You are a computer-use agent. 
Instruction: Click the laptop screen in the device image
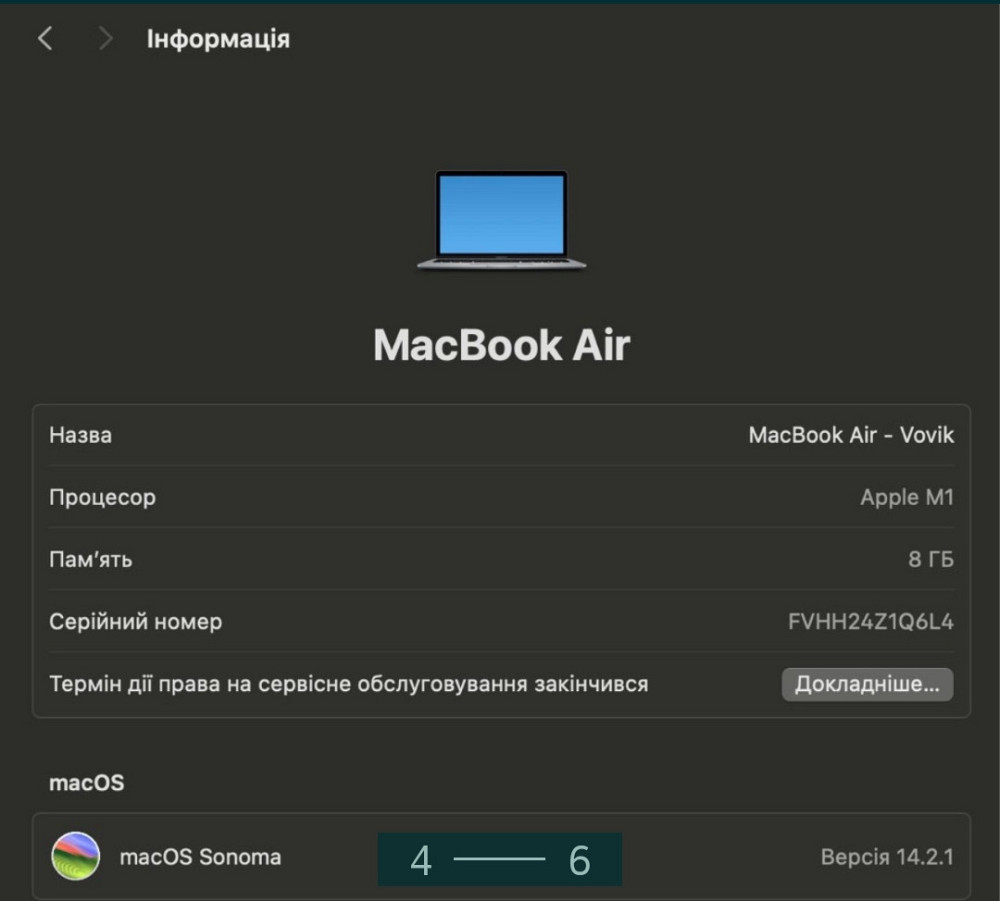click(500, 212)
